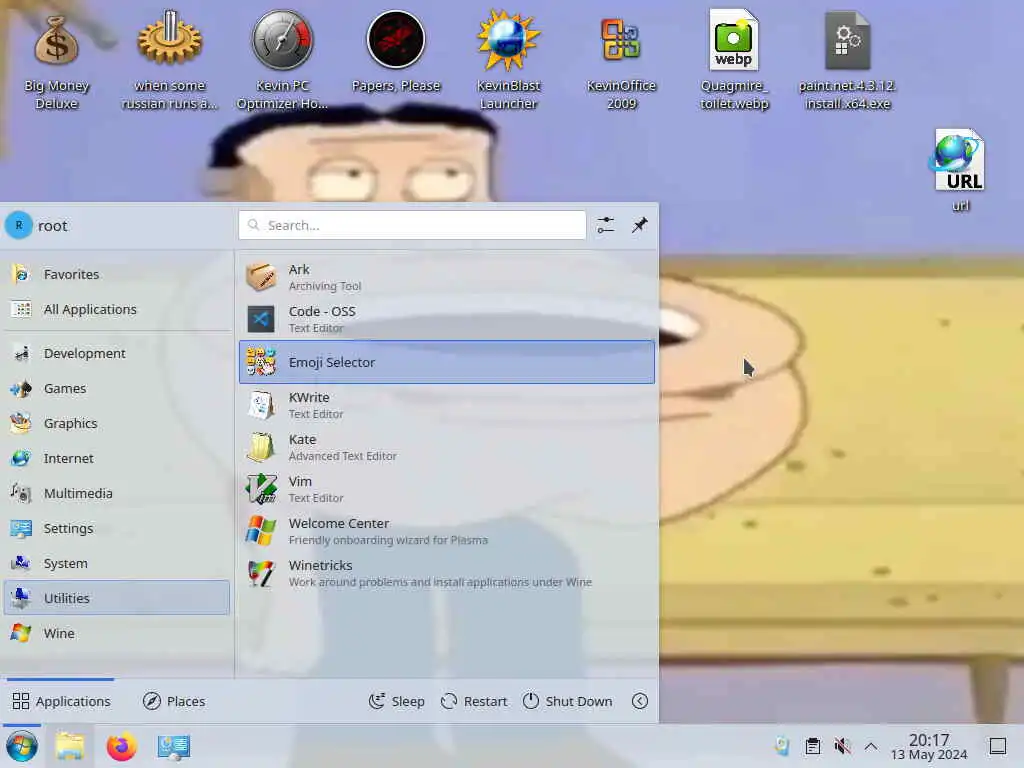The width and height of the screenshot is (1024, 768).
Task: Launch Winetricks
Action: click(x=447, y=573)
